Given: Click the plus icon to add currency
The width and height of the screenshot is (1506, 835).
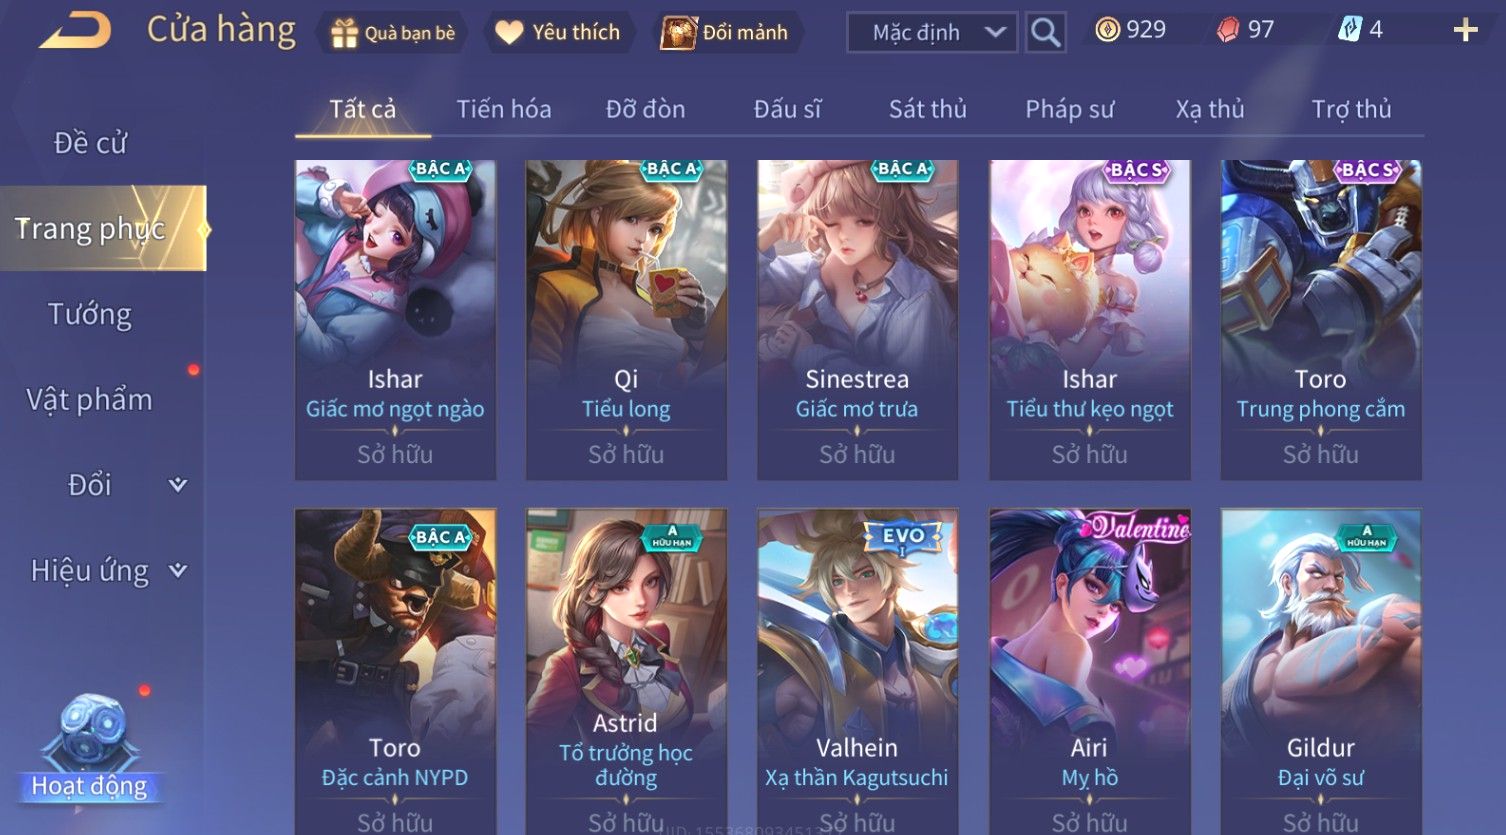Looking at the screenshot, I should click(1465, 31).
